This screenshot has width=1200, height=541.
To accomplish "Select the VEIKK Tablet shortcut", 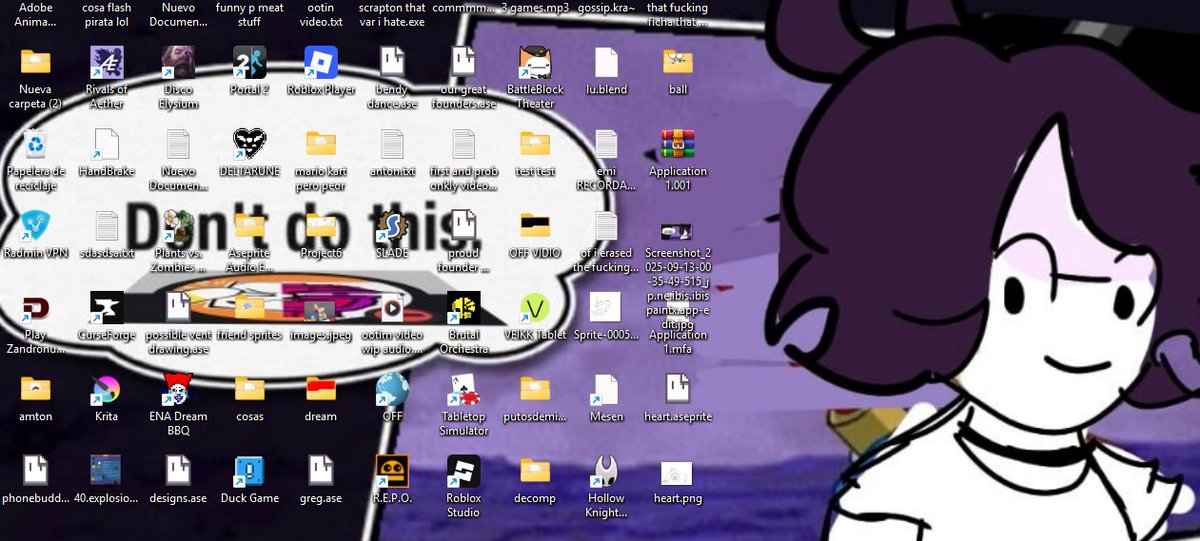I will (535, 308).
